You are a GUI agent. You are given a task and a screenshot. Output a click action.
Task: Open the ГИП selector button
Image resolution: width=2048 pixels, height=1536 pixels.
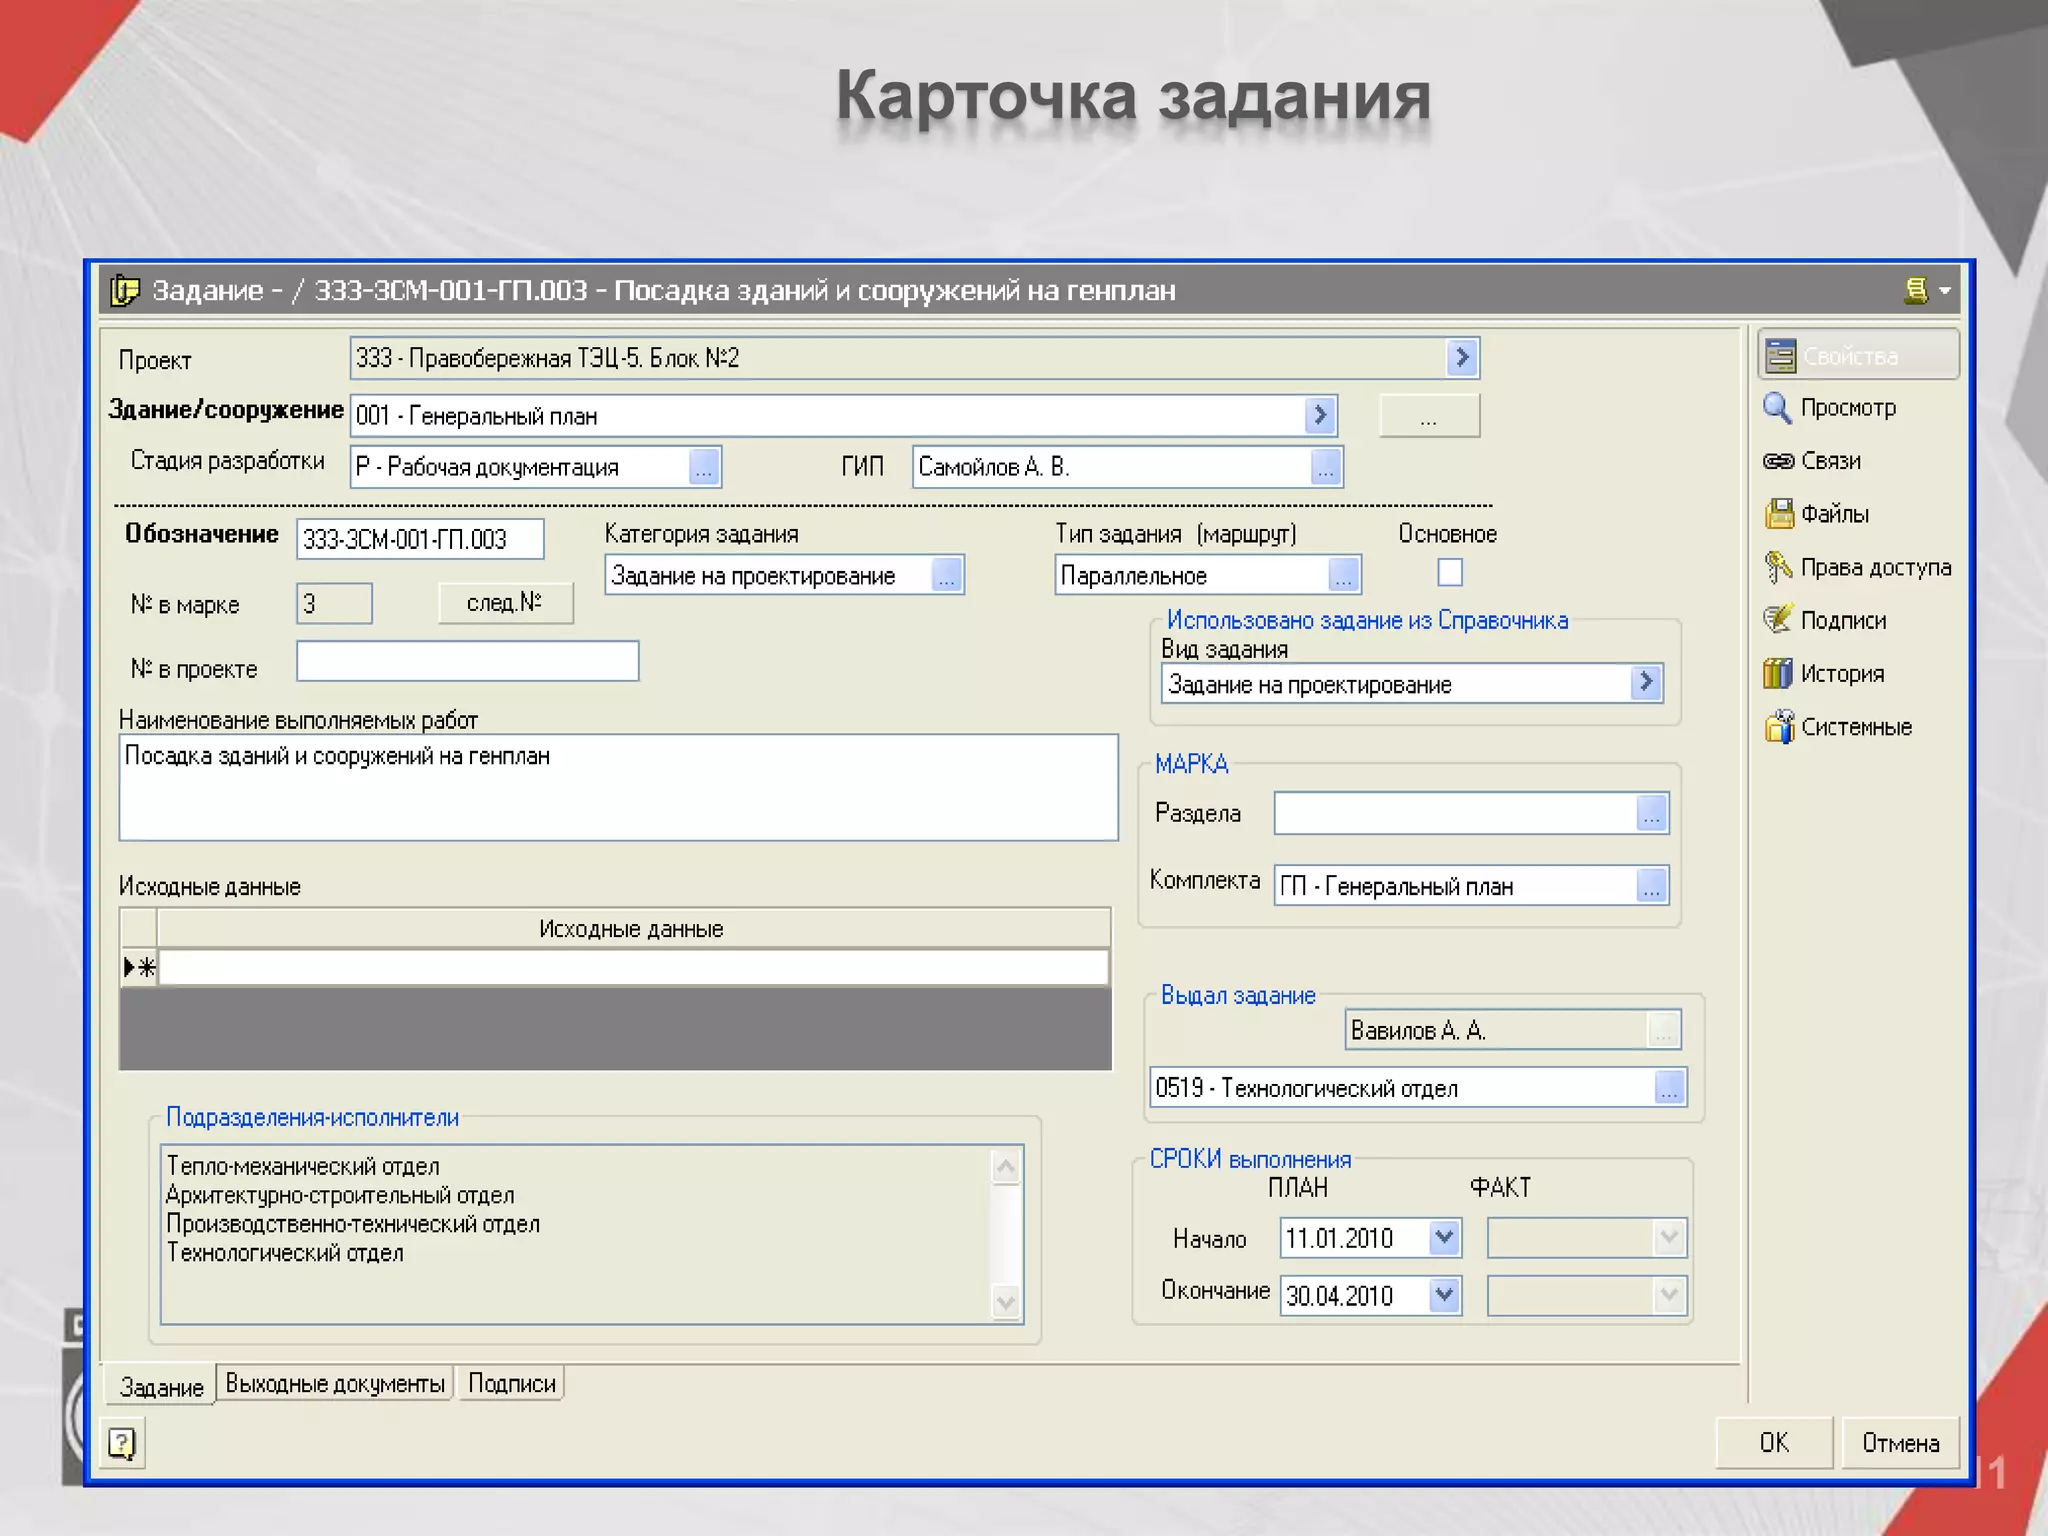(1326, 467)
